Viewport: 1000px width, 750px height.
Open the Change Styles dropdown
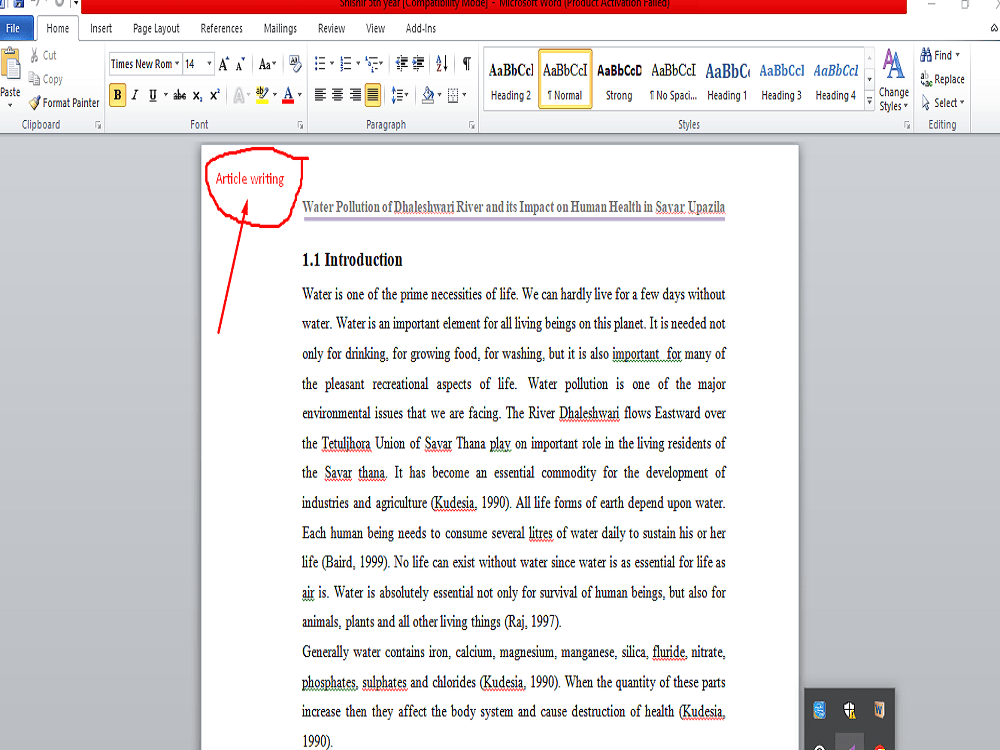click(893, 95)
